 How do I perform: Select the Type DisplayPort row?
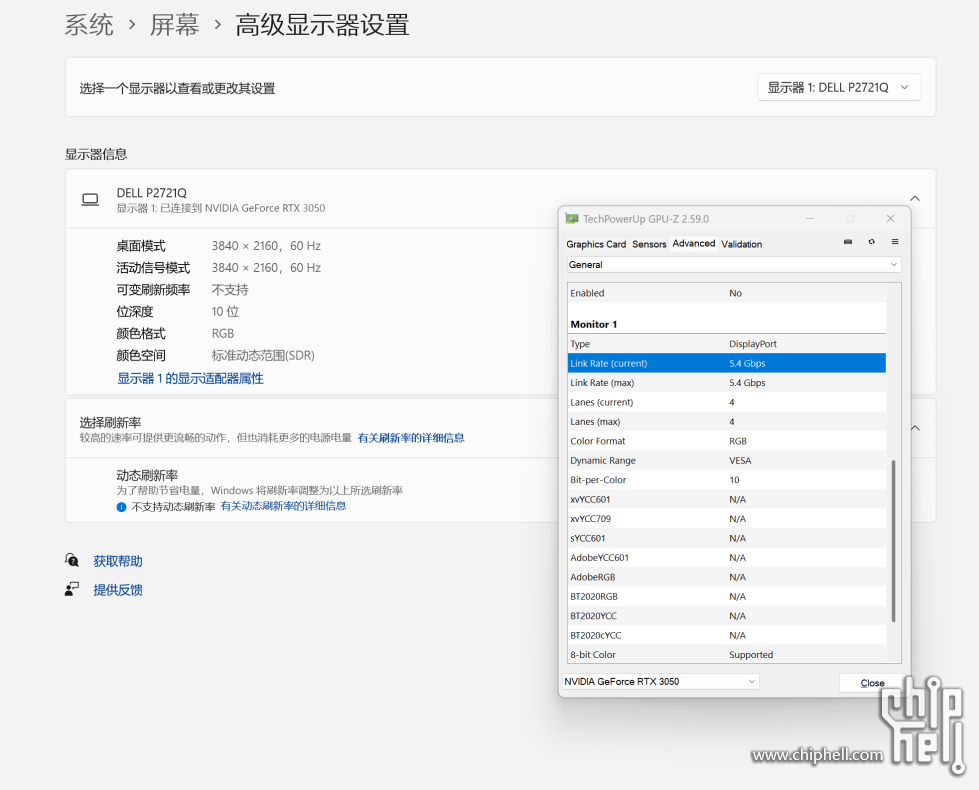pyautogui.click(x=727, y=343)
